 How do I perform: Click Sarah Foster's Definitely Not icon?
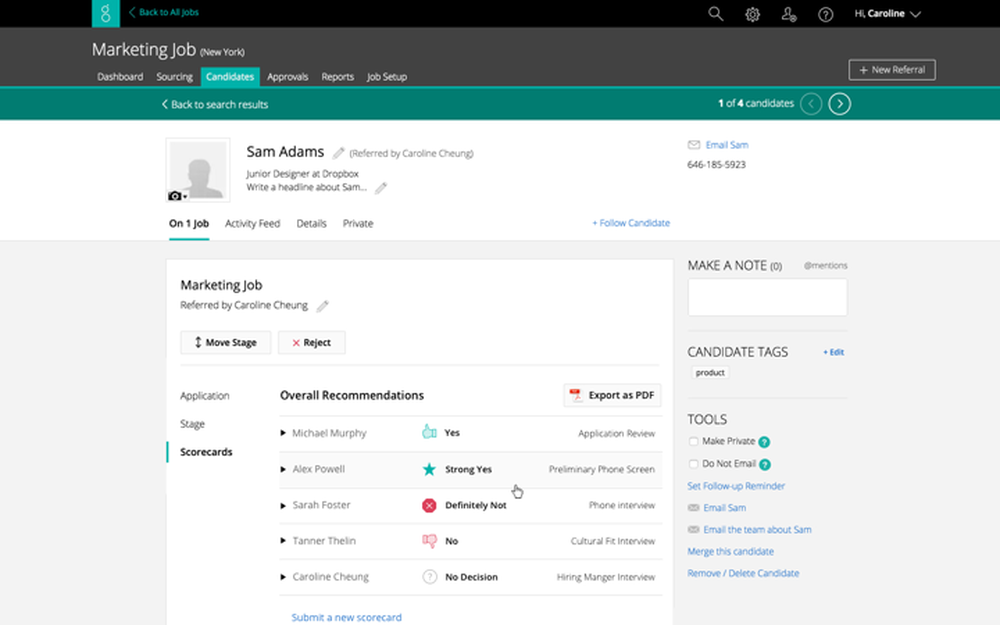[x=429, y=505]
